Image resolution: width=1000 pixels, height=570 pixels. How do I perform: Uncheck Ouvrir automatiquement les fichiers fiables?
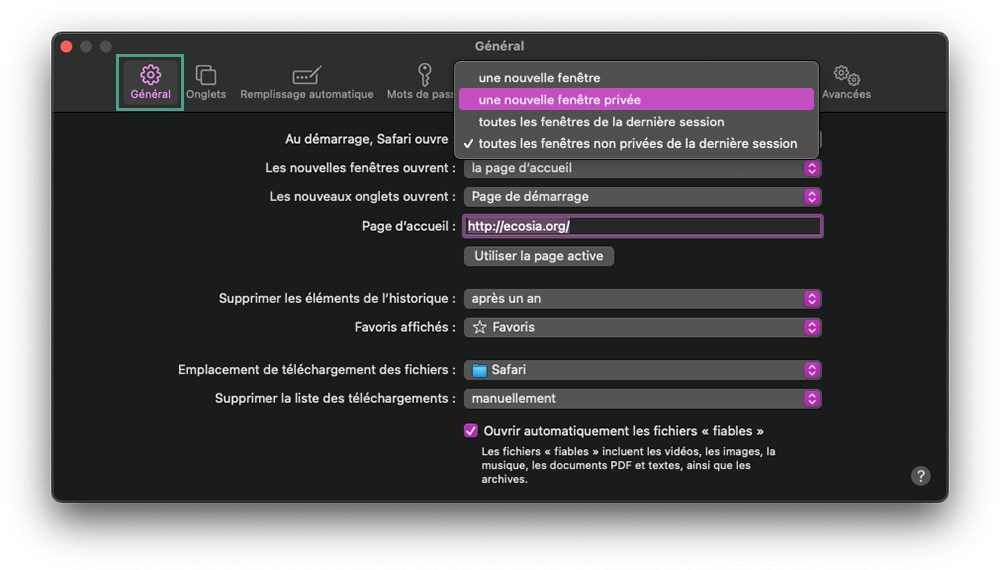[471, 431]
